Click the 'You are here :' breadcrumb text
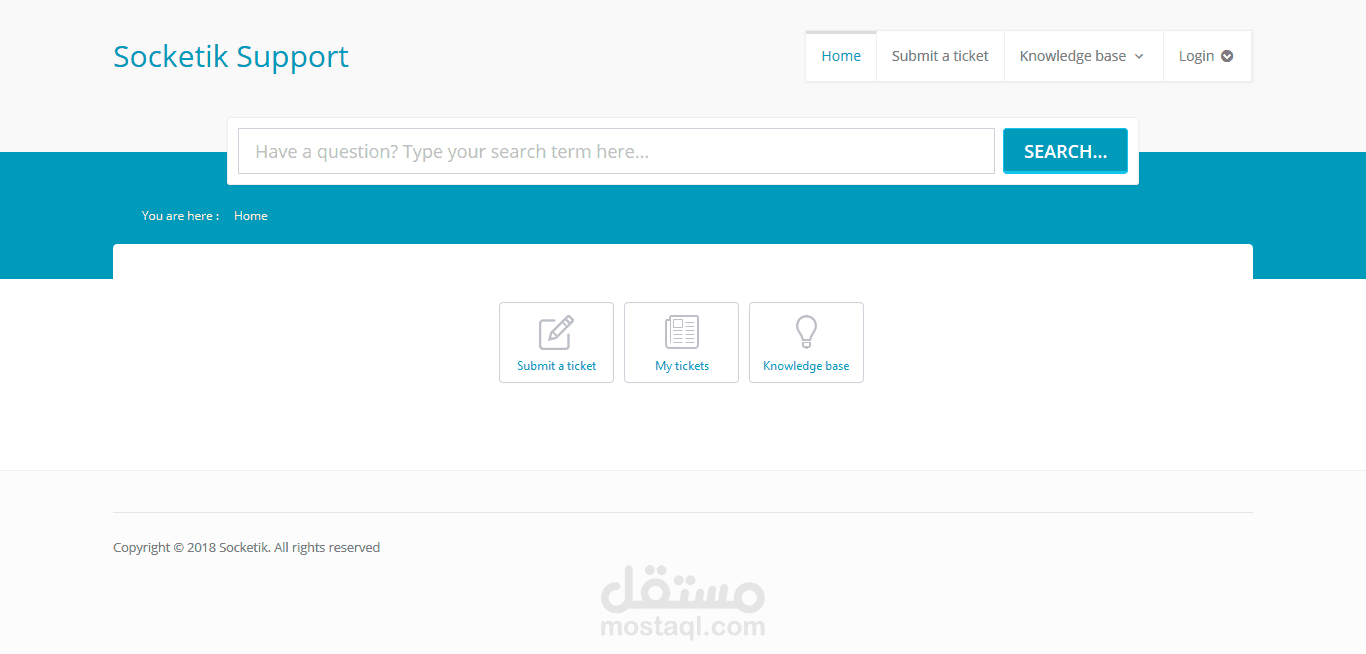 coord(180,216)
